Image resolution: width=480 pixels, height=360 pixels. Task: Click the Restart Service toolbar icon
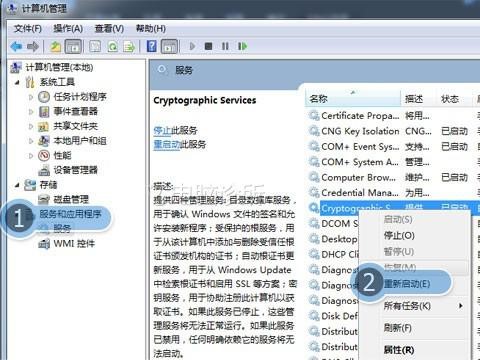click(x=243, y=46)
